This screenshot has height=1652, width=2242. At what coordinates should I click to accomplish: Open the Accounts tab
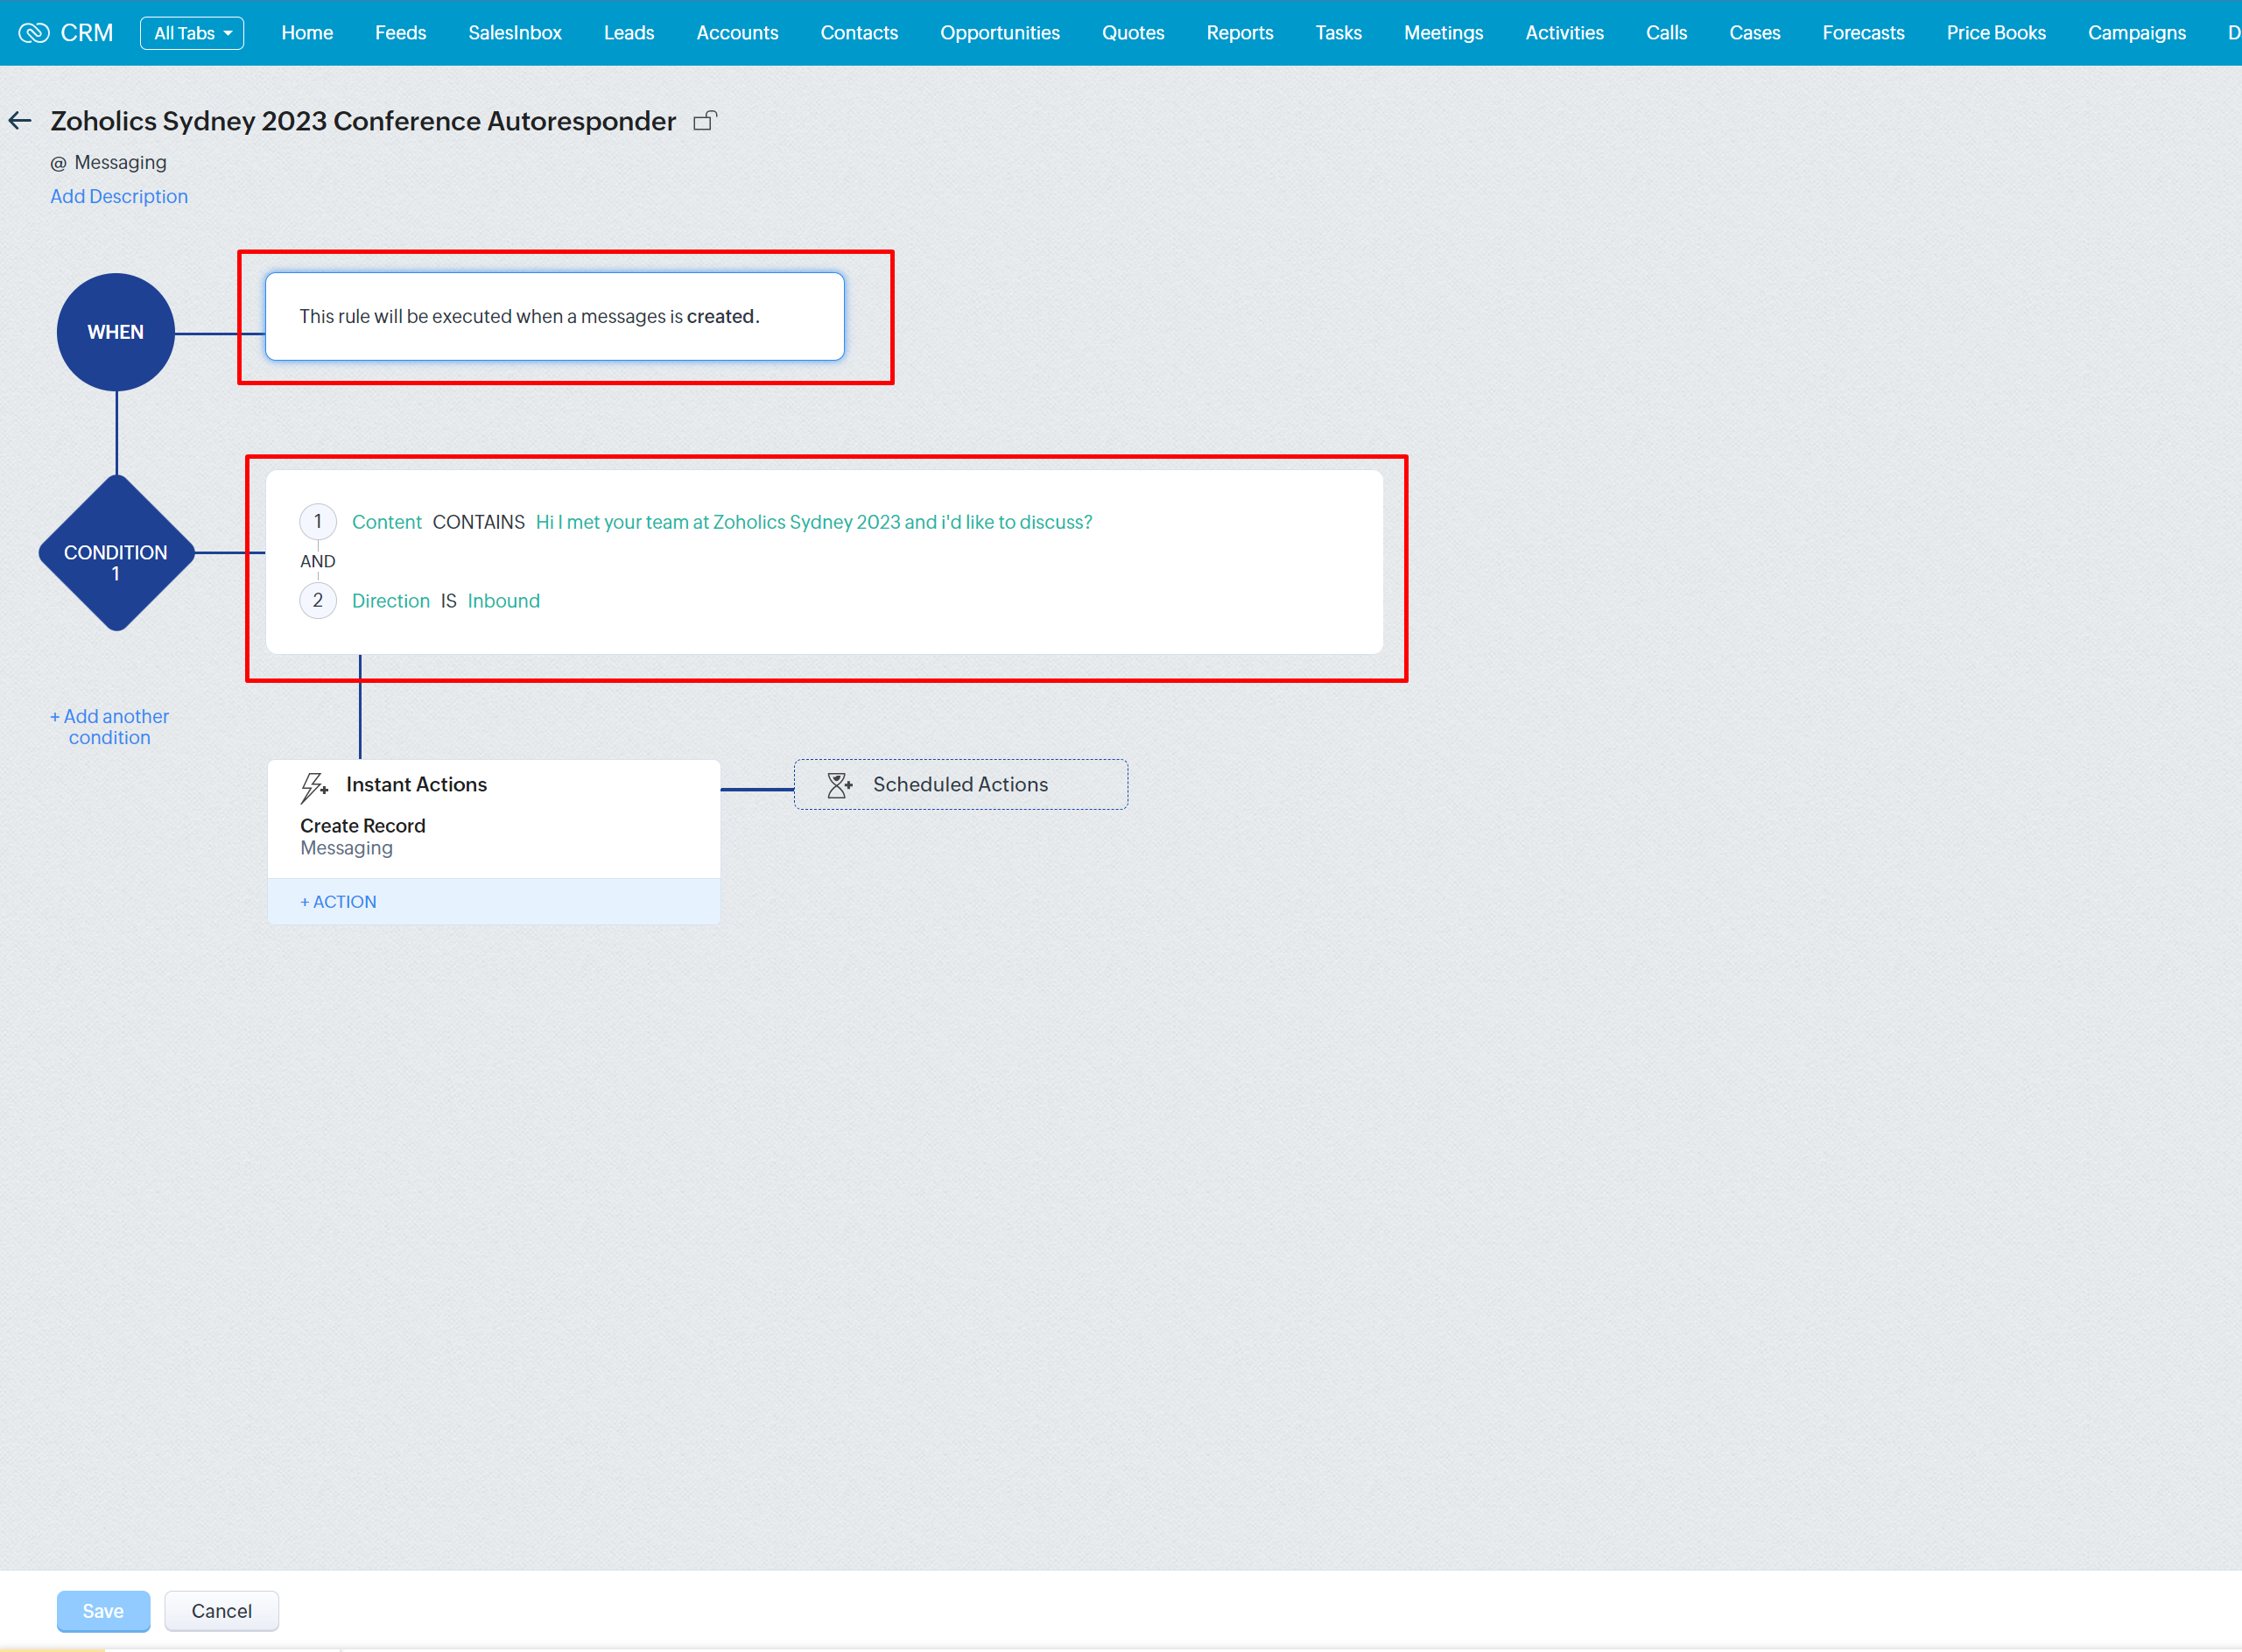tap(737, 33)
